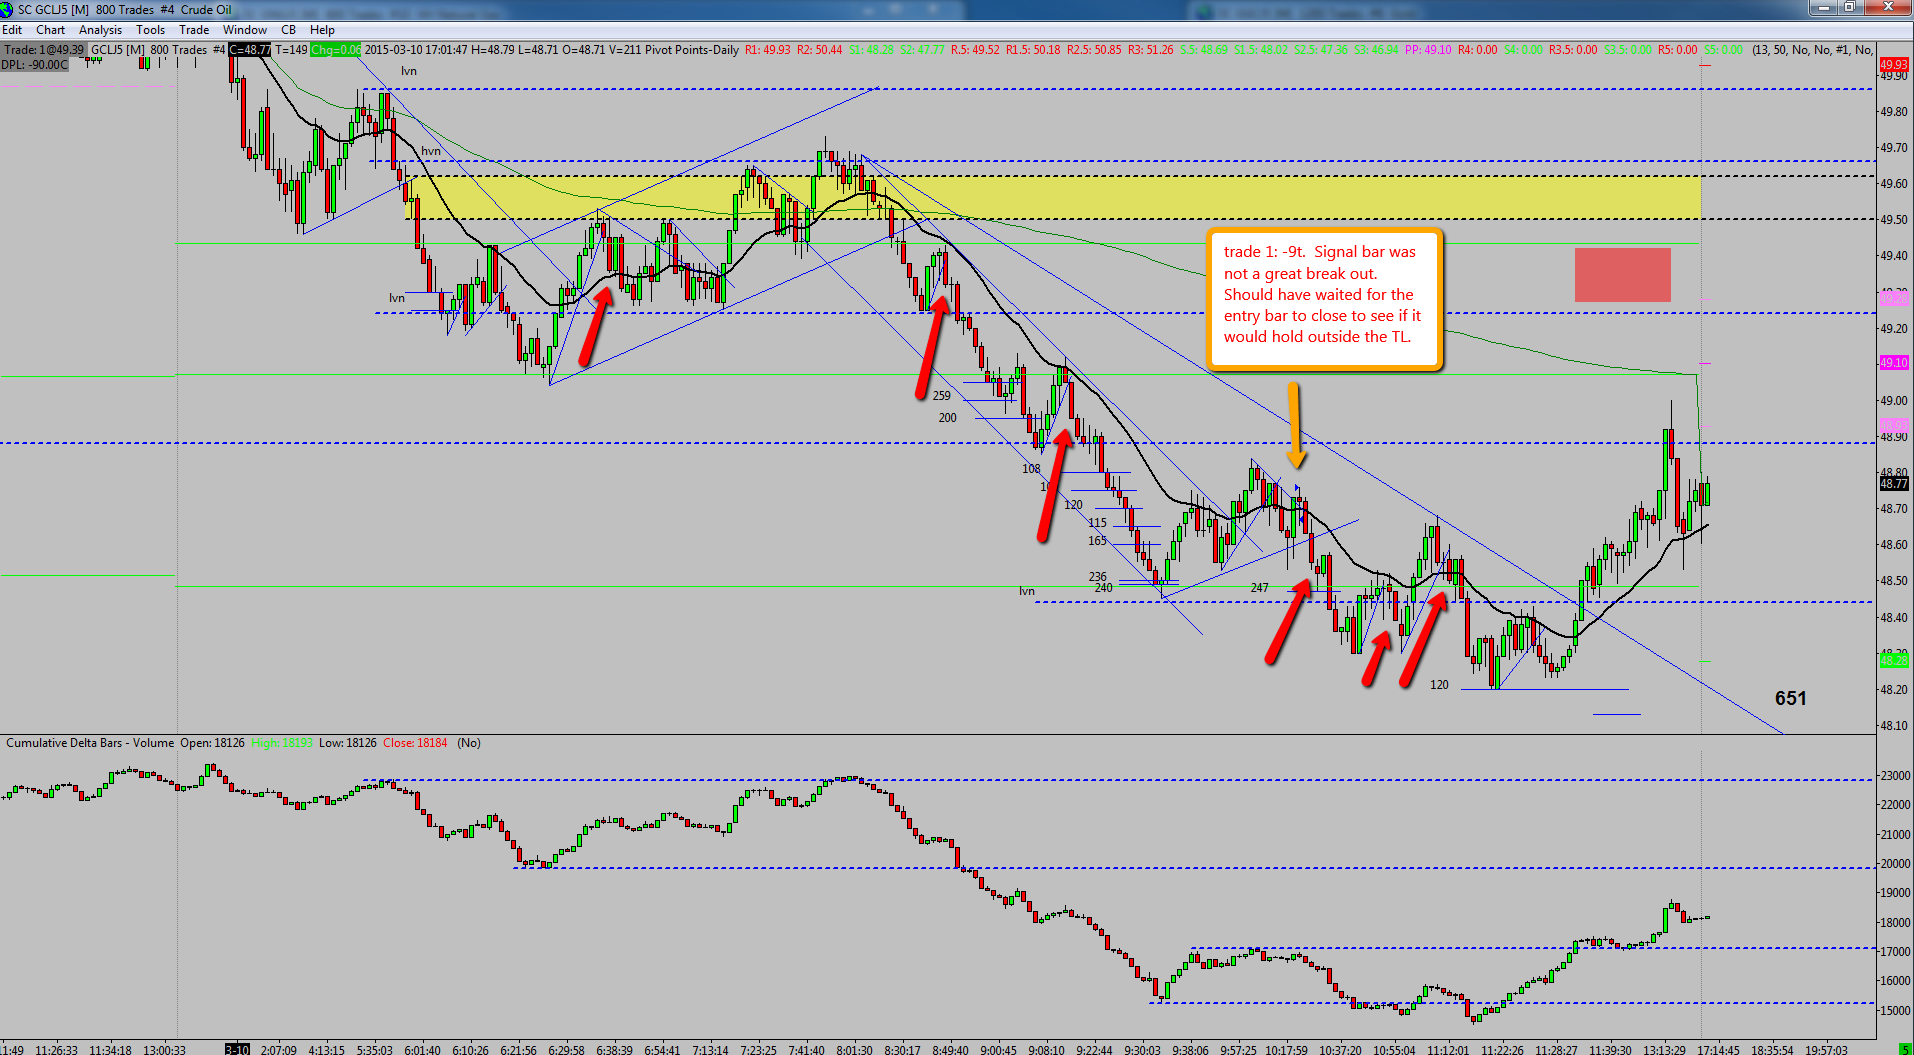Click the green 48.28 price axis marker
Screen dimensions: 1914x1055
(x=1894, y=661)
